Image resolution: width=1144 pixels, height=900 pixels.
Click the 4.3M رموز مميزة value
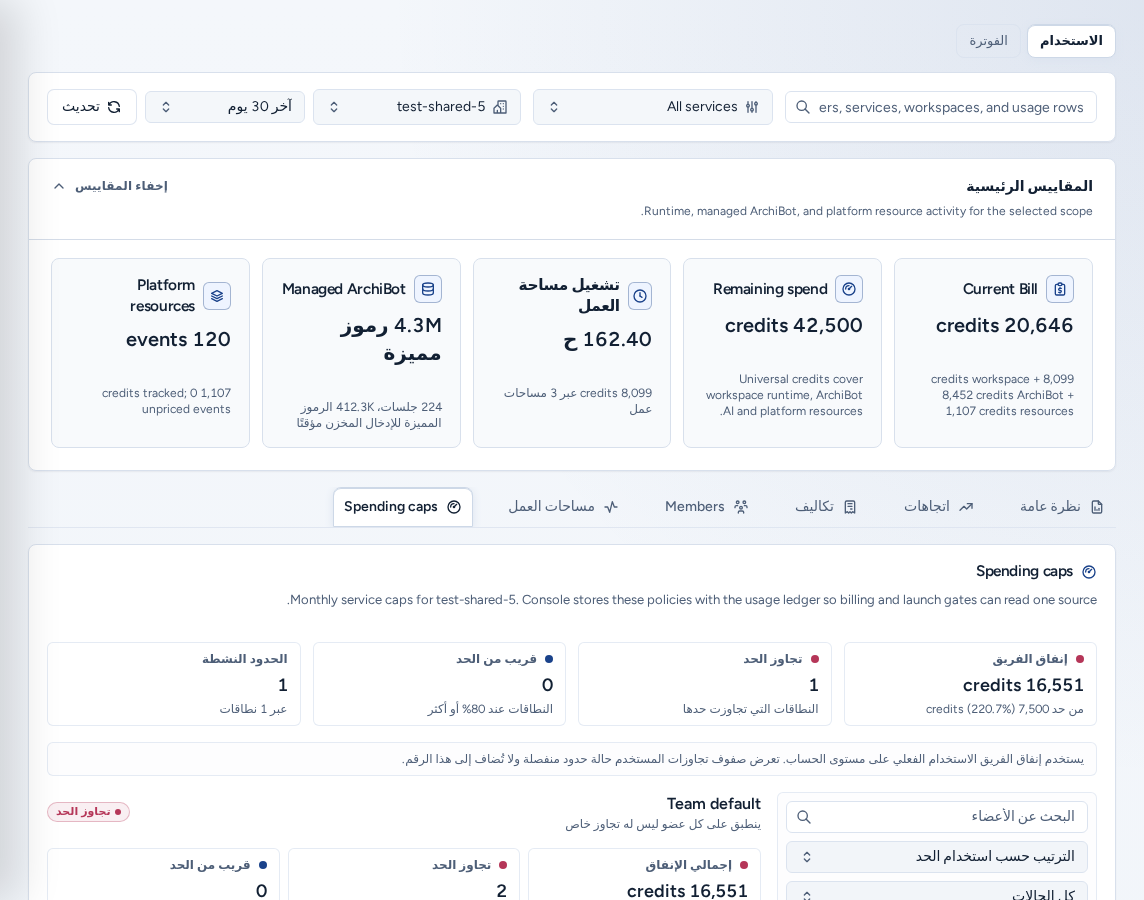click(x=391, y=339)
